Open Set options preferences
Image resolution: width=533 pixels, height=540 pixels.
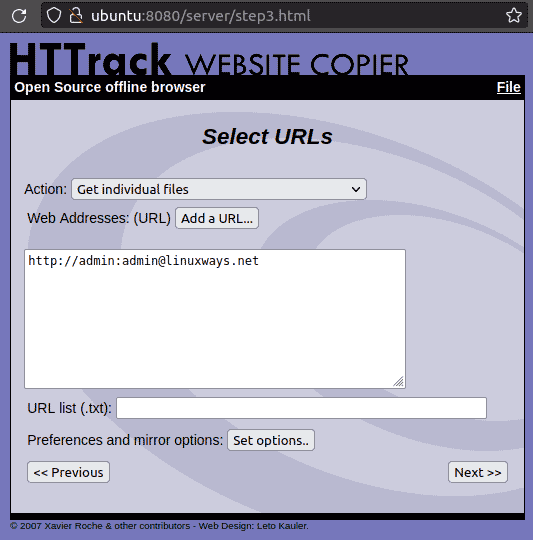coord(271,440)
